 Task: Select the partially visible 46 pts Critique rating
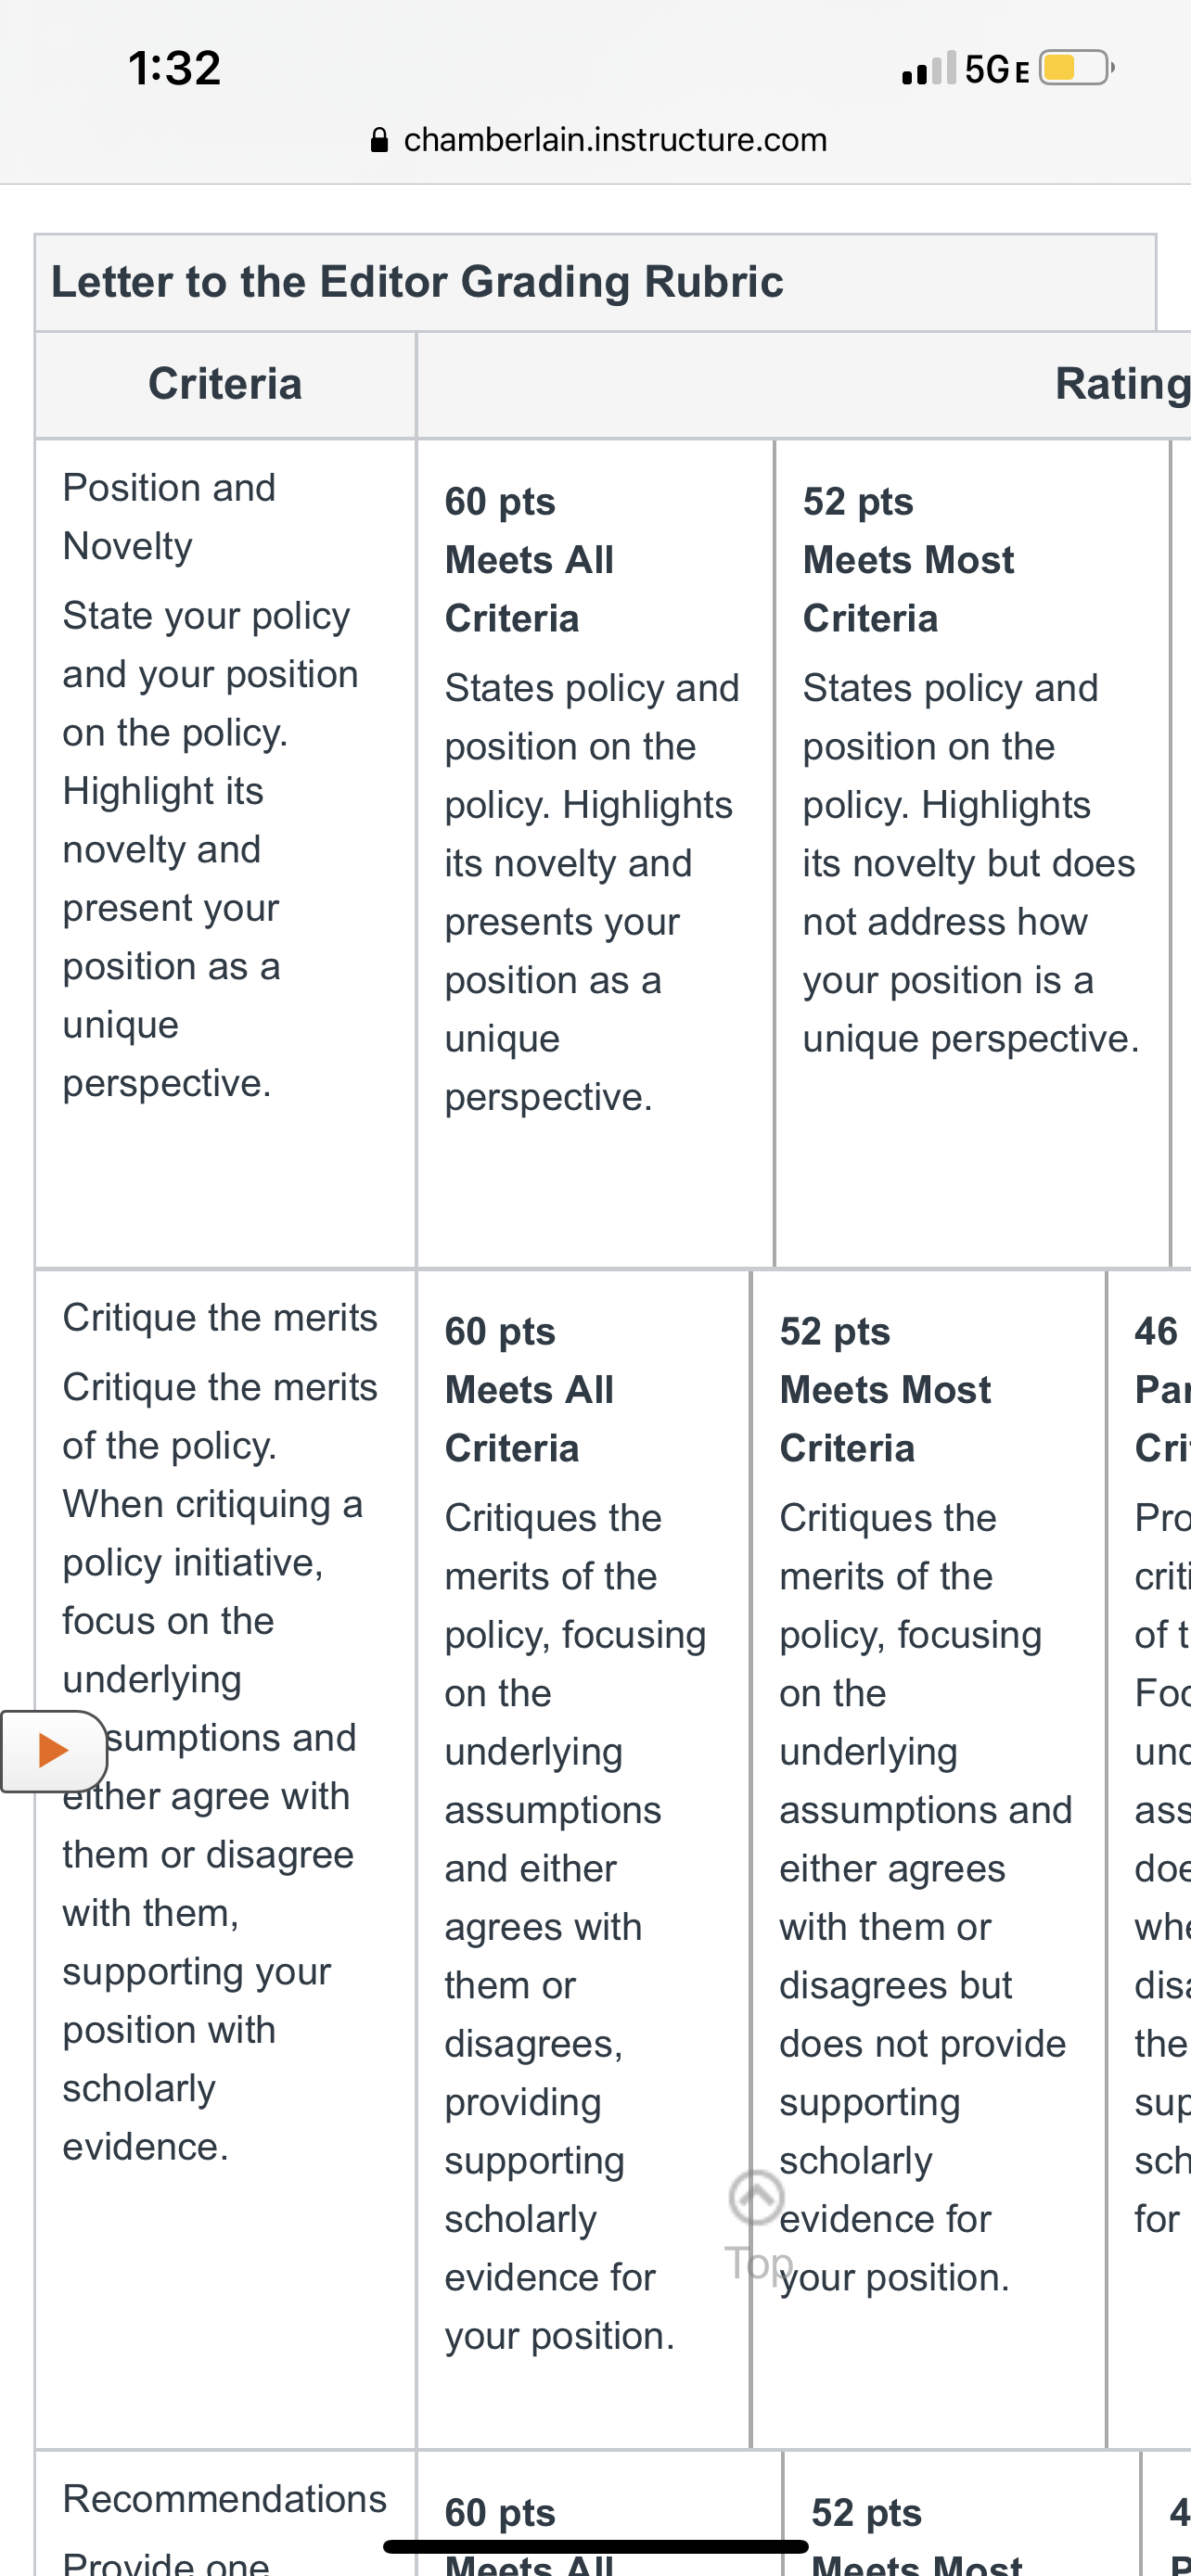coord(1150,1860)
